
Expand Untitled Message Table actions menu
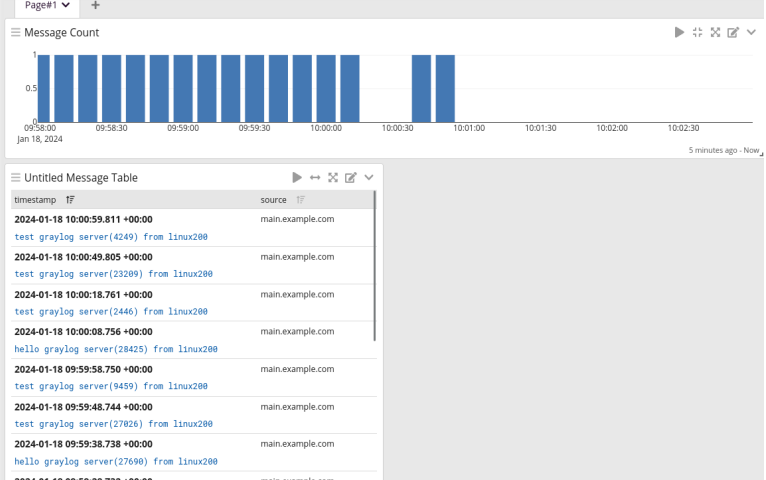click(x=369, y=177)
